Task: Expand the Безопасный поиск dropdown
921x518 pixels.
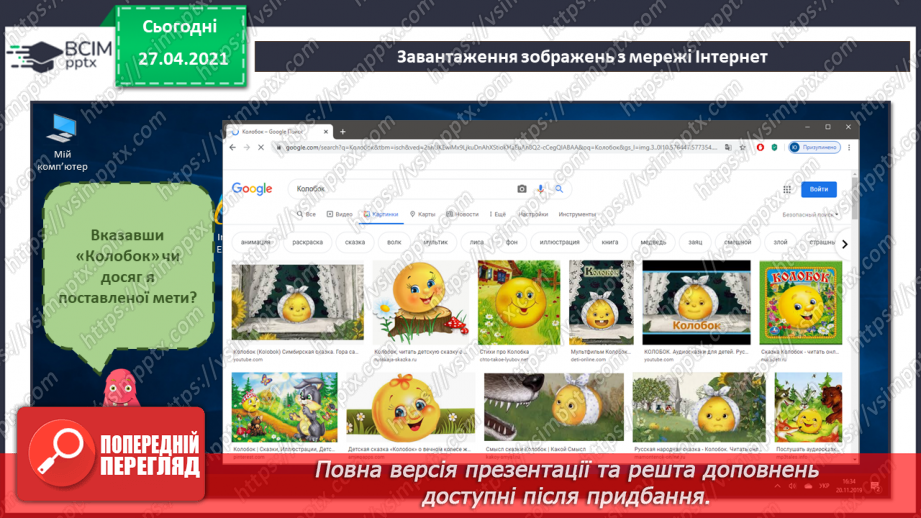Action: 810,215
